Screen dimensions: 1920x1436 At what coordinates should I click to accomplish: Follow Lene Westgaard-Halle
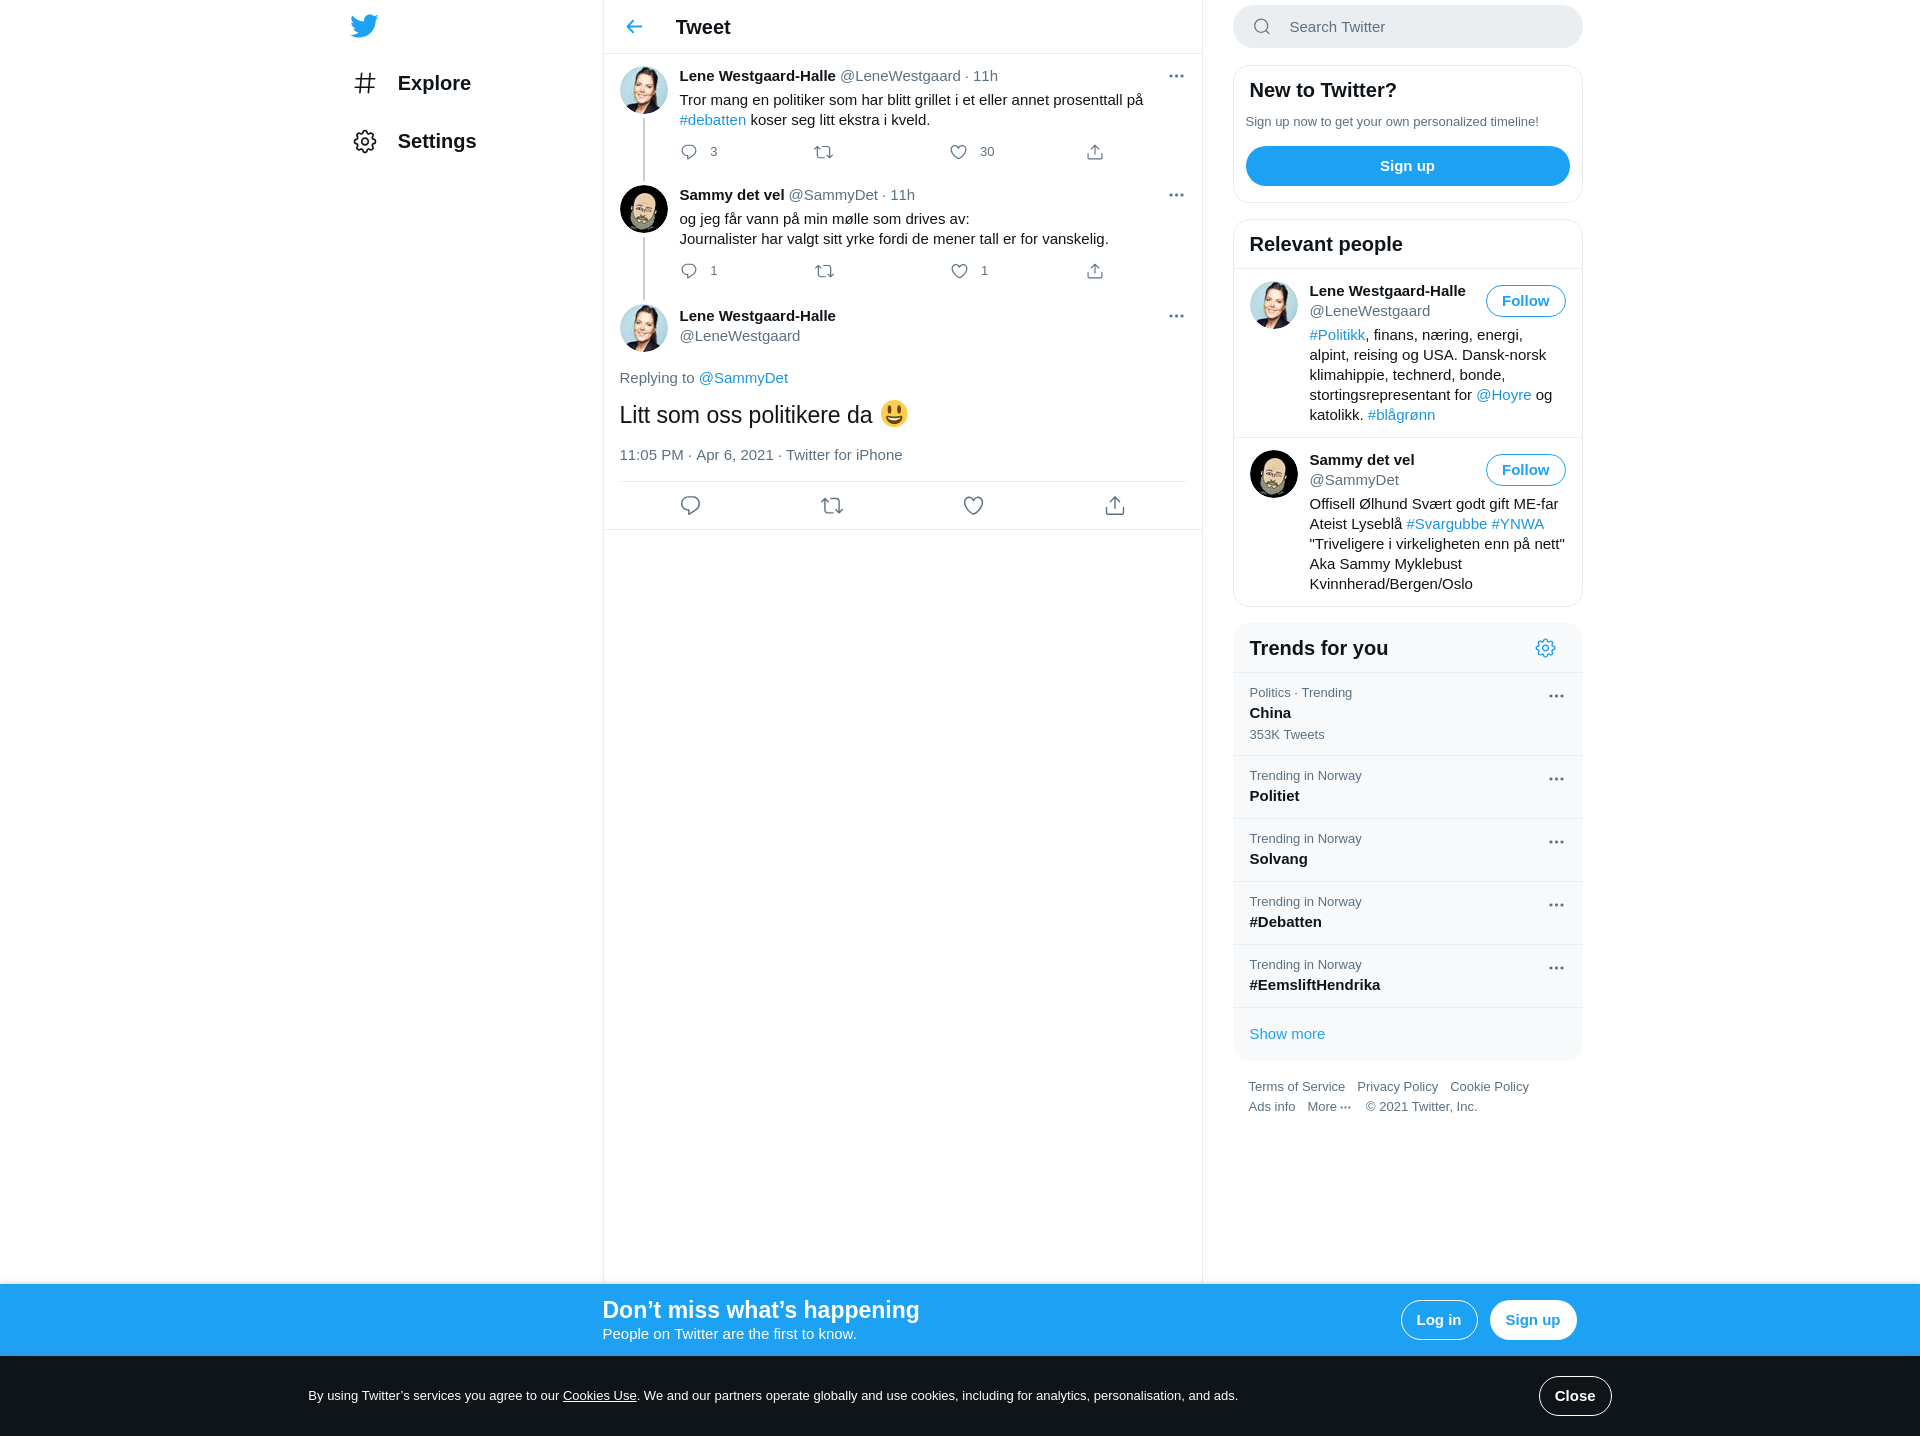(1525, 301)
